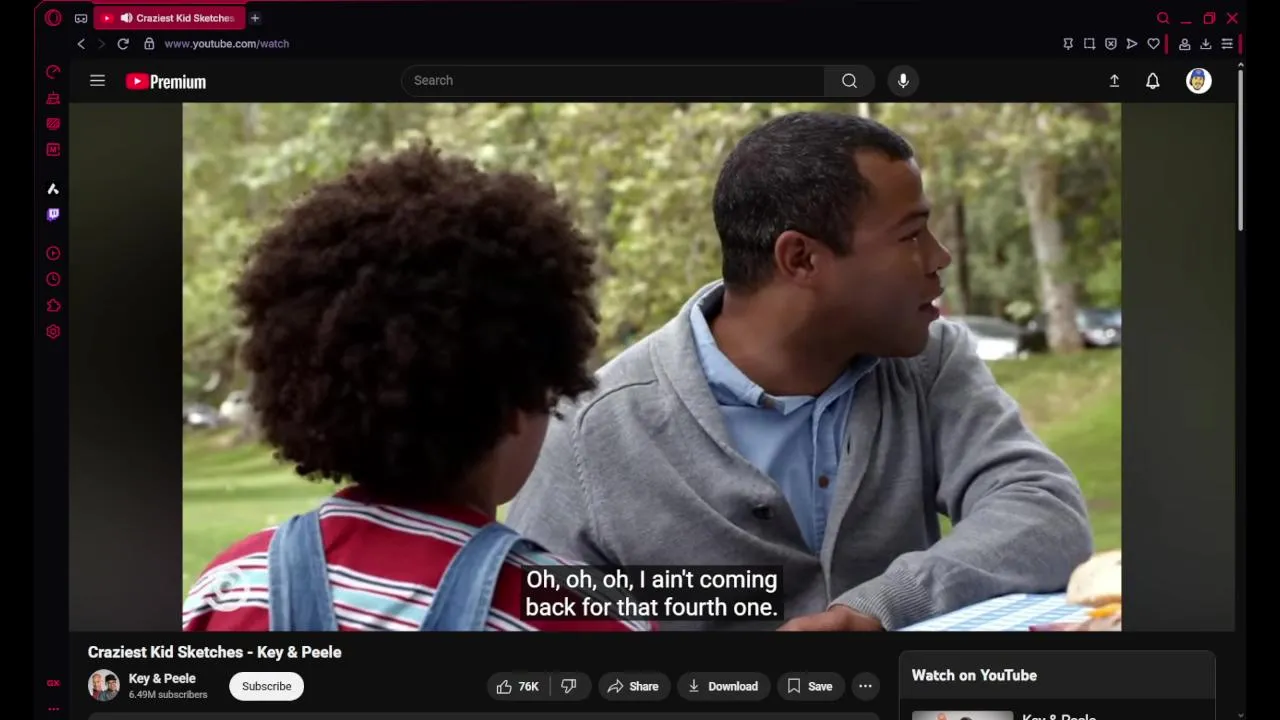The width and height of the screenshot is (1280, 720).
Task: Take a snapshot with crop icon
Action: pyautogui.click(x=1089, y=44)
